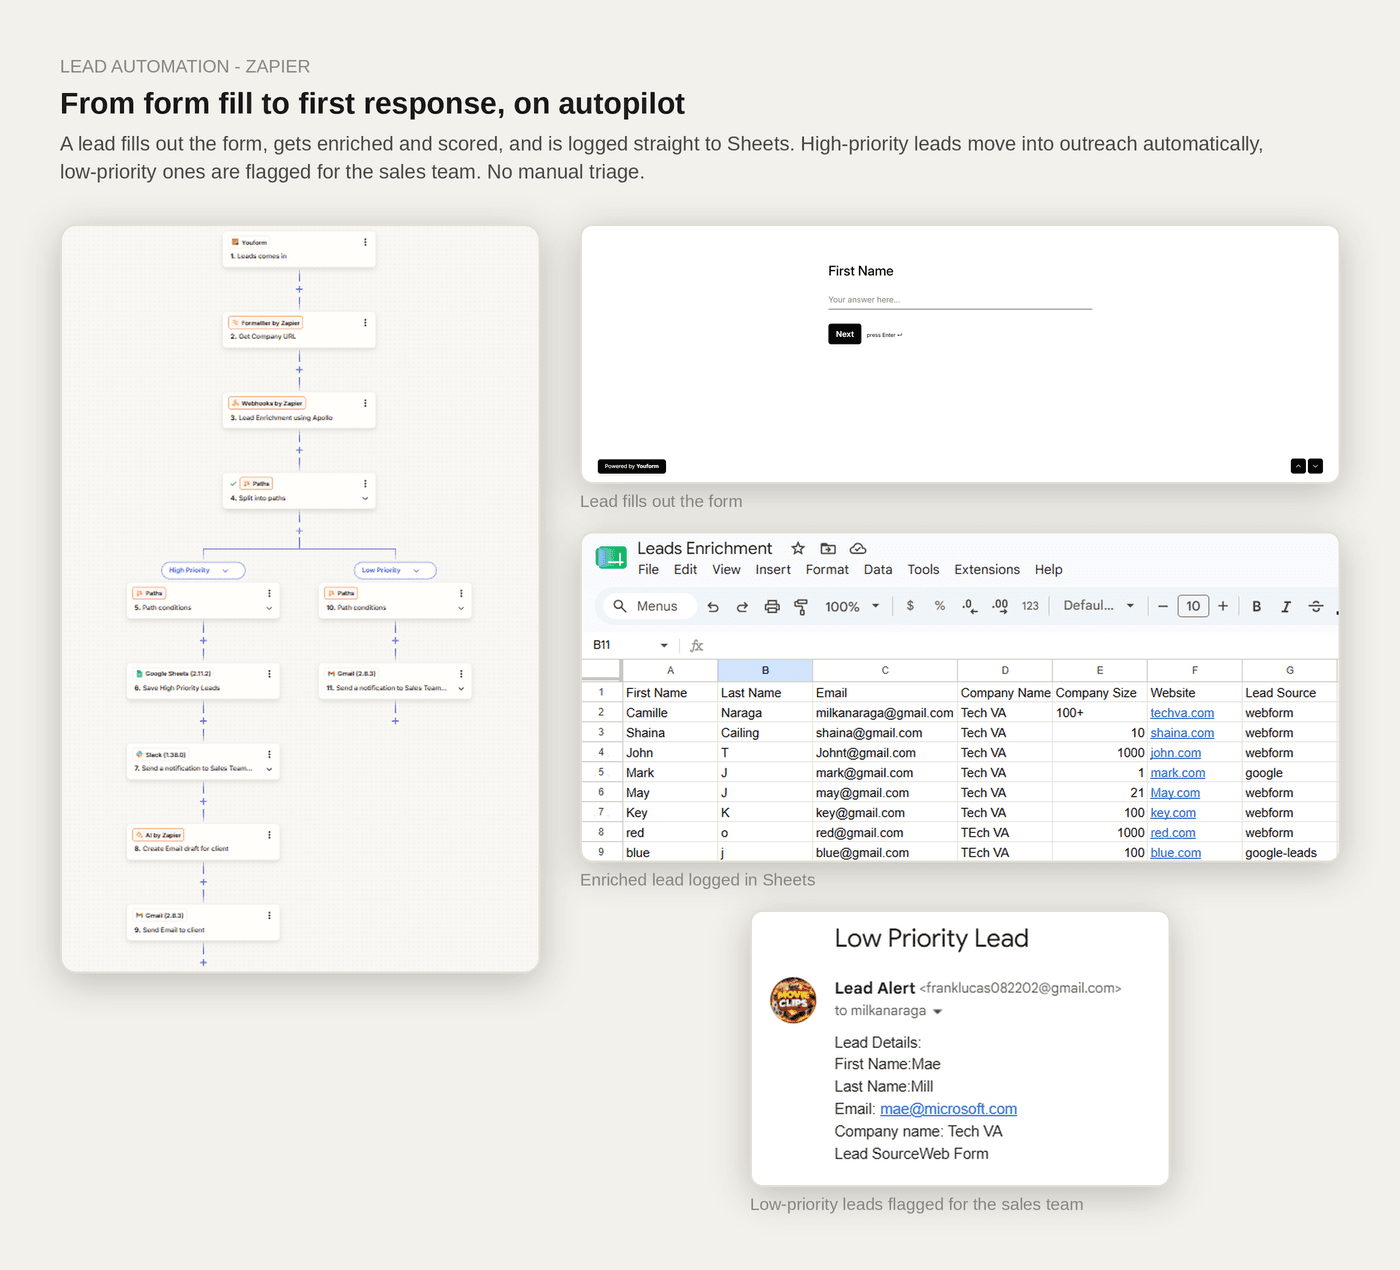Click the Powered by Youform badge
Viewport: 1400px width, 1270px height.
pyautogui.click(x=632, y=466)
